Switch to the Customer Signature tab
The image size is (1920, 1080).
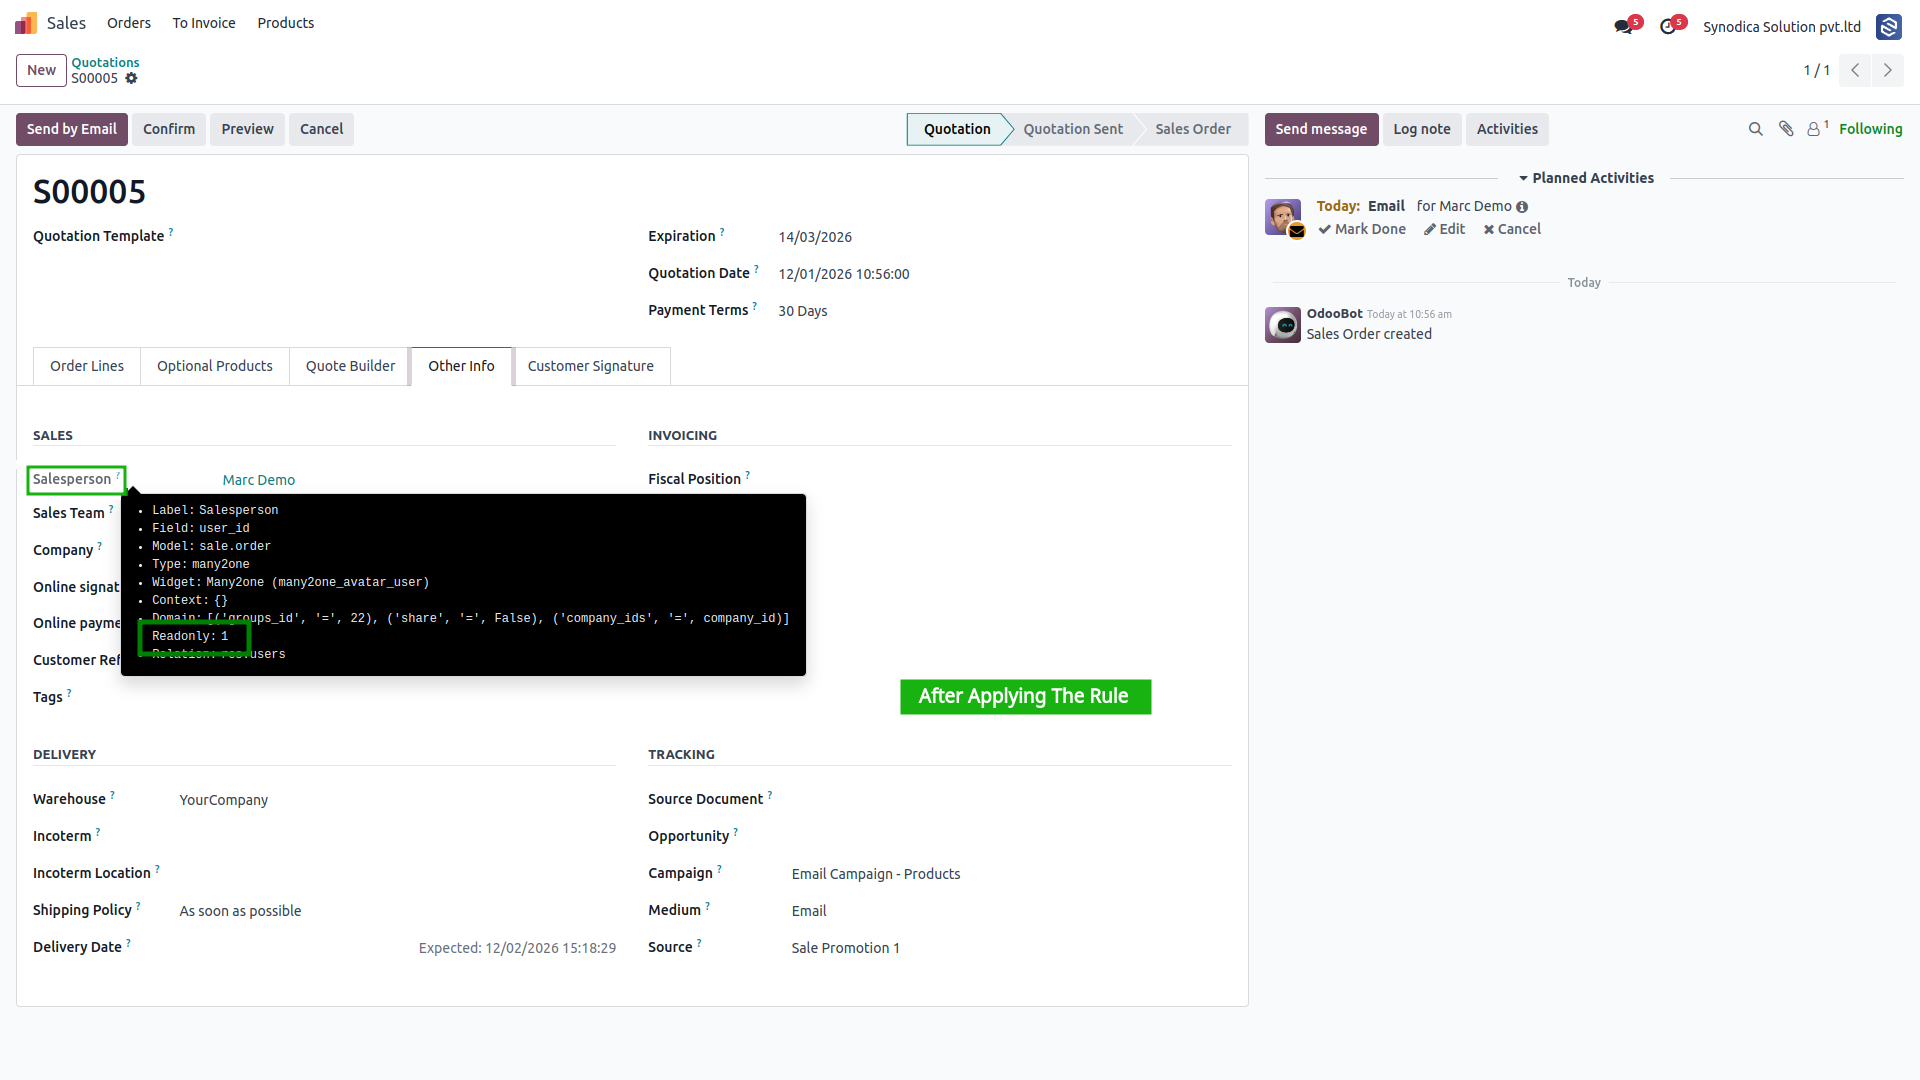pos(591,366)
